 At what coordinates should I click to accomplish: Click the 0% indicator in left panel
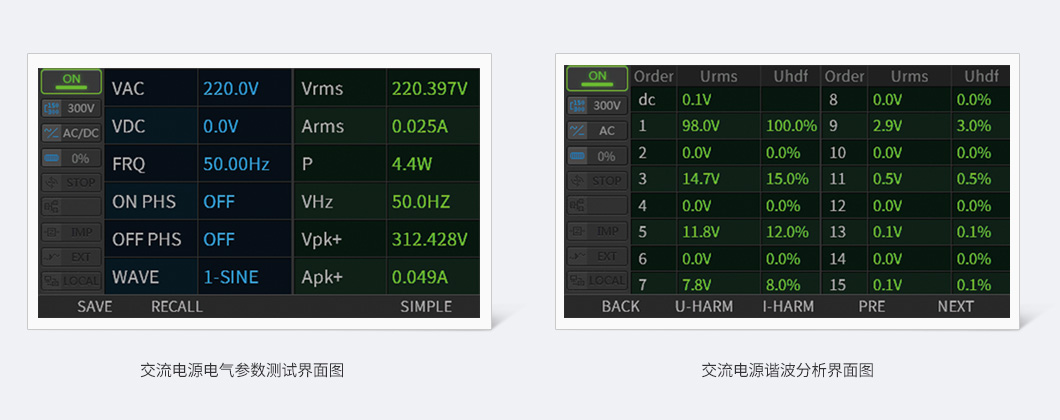(71, 158)
